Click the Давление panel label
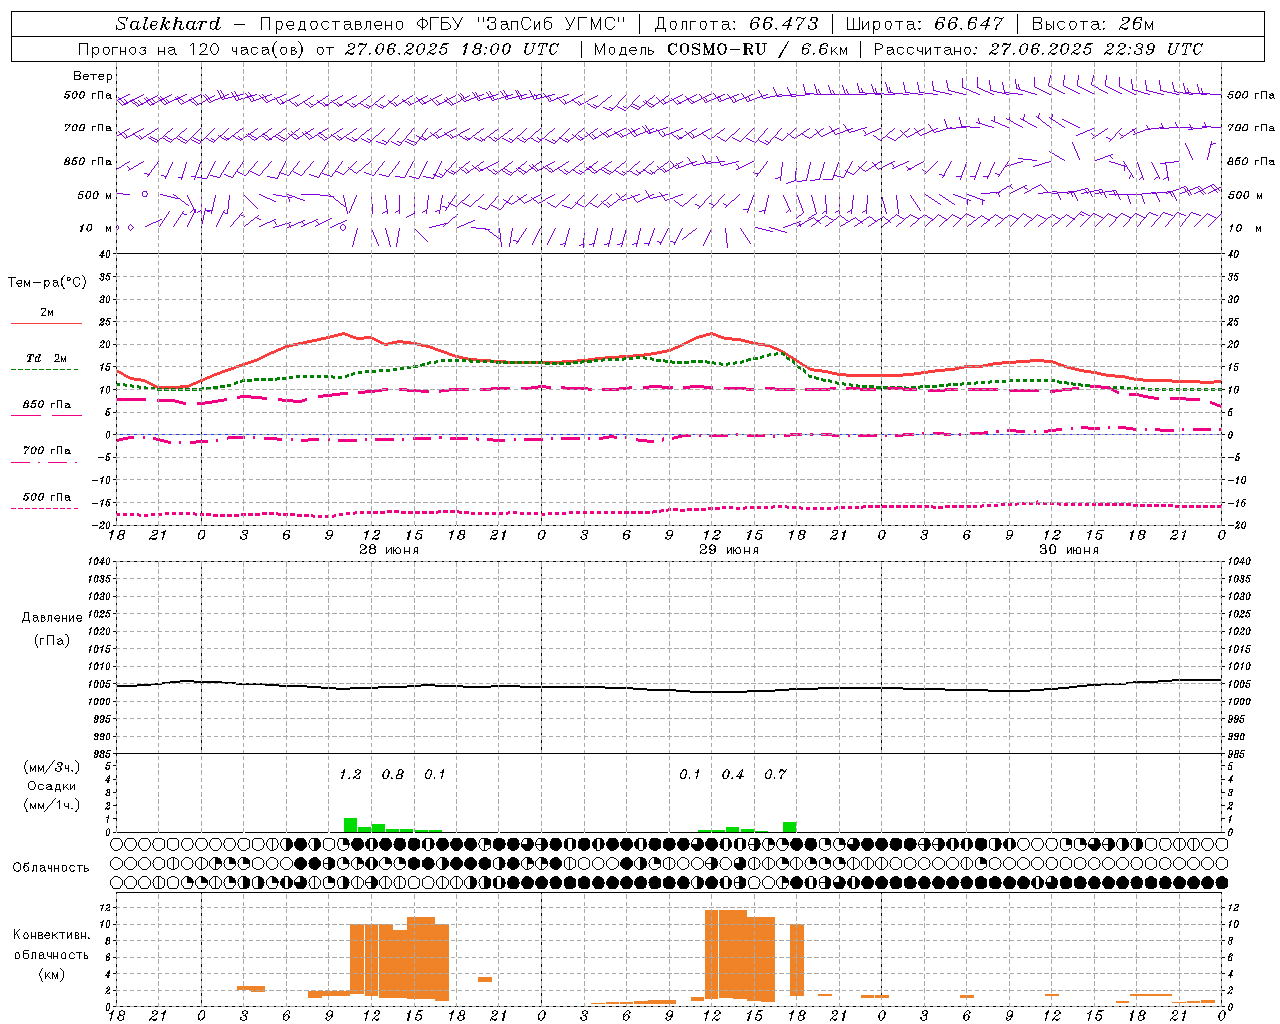The height and width of the screenshot is (1024, 1280). [x=52, y=618]
